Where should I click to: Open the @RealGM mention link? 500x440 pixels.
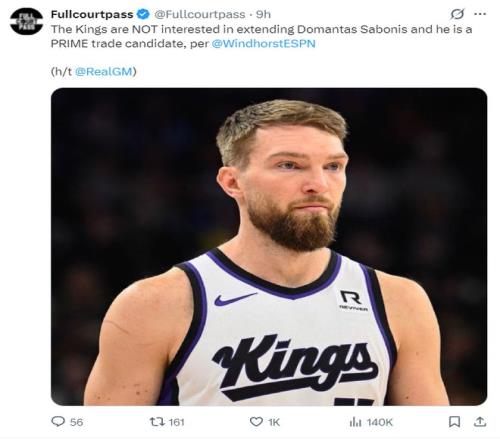click(104, 71)
